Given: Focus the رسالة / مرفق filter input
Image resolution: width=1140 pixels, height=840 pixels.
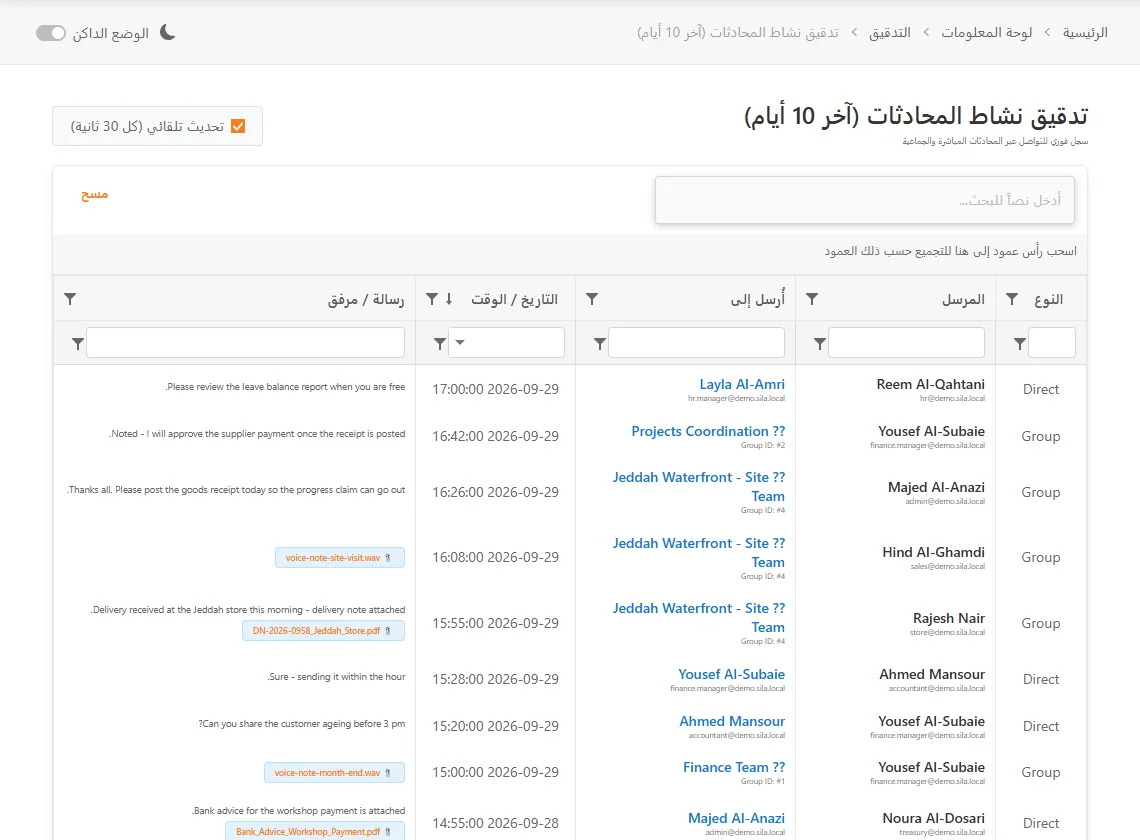Looking at the screenshot, I should pyautogui.click(x=246, y=343).
